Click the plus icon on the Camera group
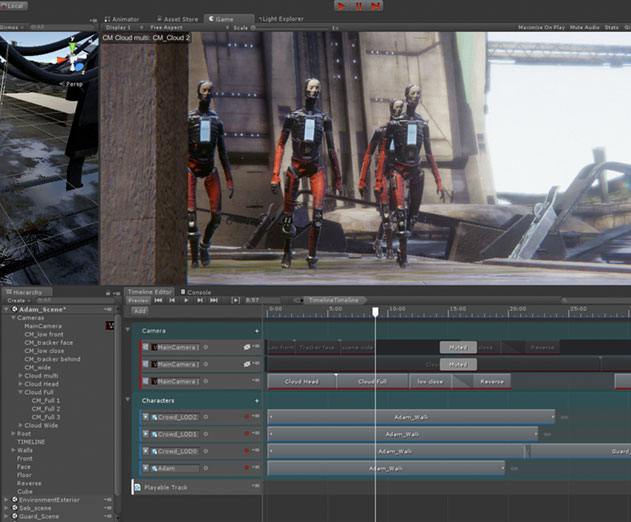The height and width of the screenshot is (522, 631). click(257, 331)
